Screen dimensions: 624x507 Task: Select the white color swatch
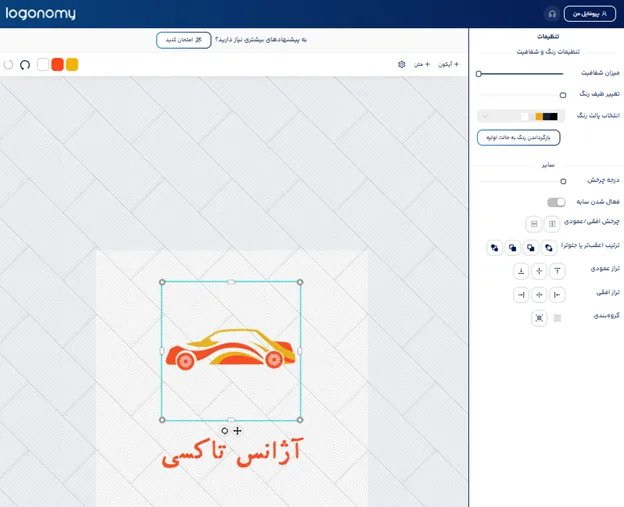tap(43, 64)
